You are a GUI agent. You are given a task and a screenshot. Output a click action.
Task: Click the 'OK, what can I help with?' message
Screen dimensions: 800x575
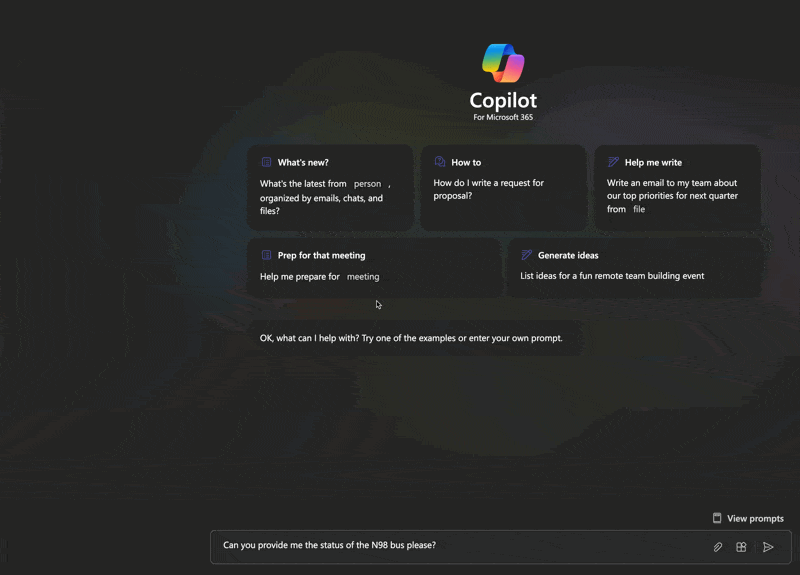point(411,338)
